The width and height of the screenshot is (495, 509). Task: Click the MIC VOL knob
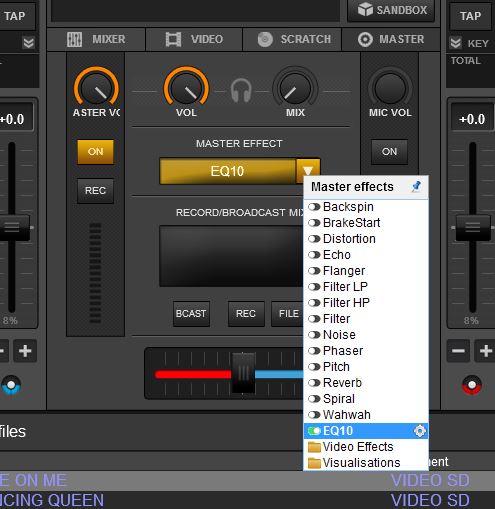point(390,88)
